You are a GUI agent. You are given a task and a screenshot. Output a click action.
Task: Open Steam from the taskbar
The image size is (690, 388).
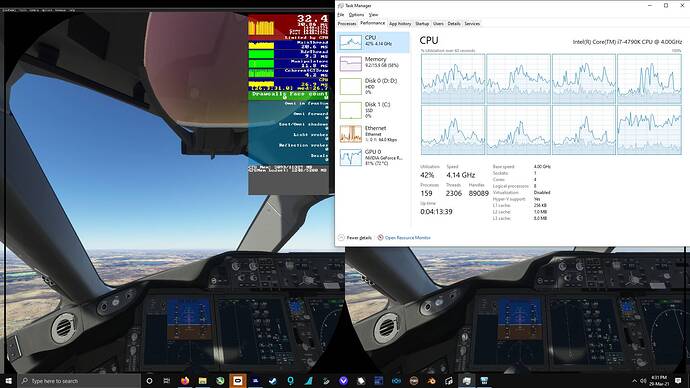tap(273, 381)
